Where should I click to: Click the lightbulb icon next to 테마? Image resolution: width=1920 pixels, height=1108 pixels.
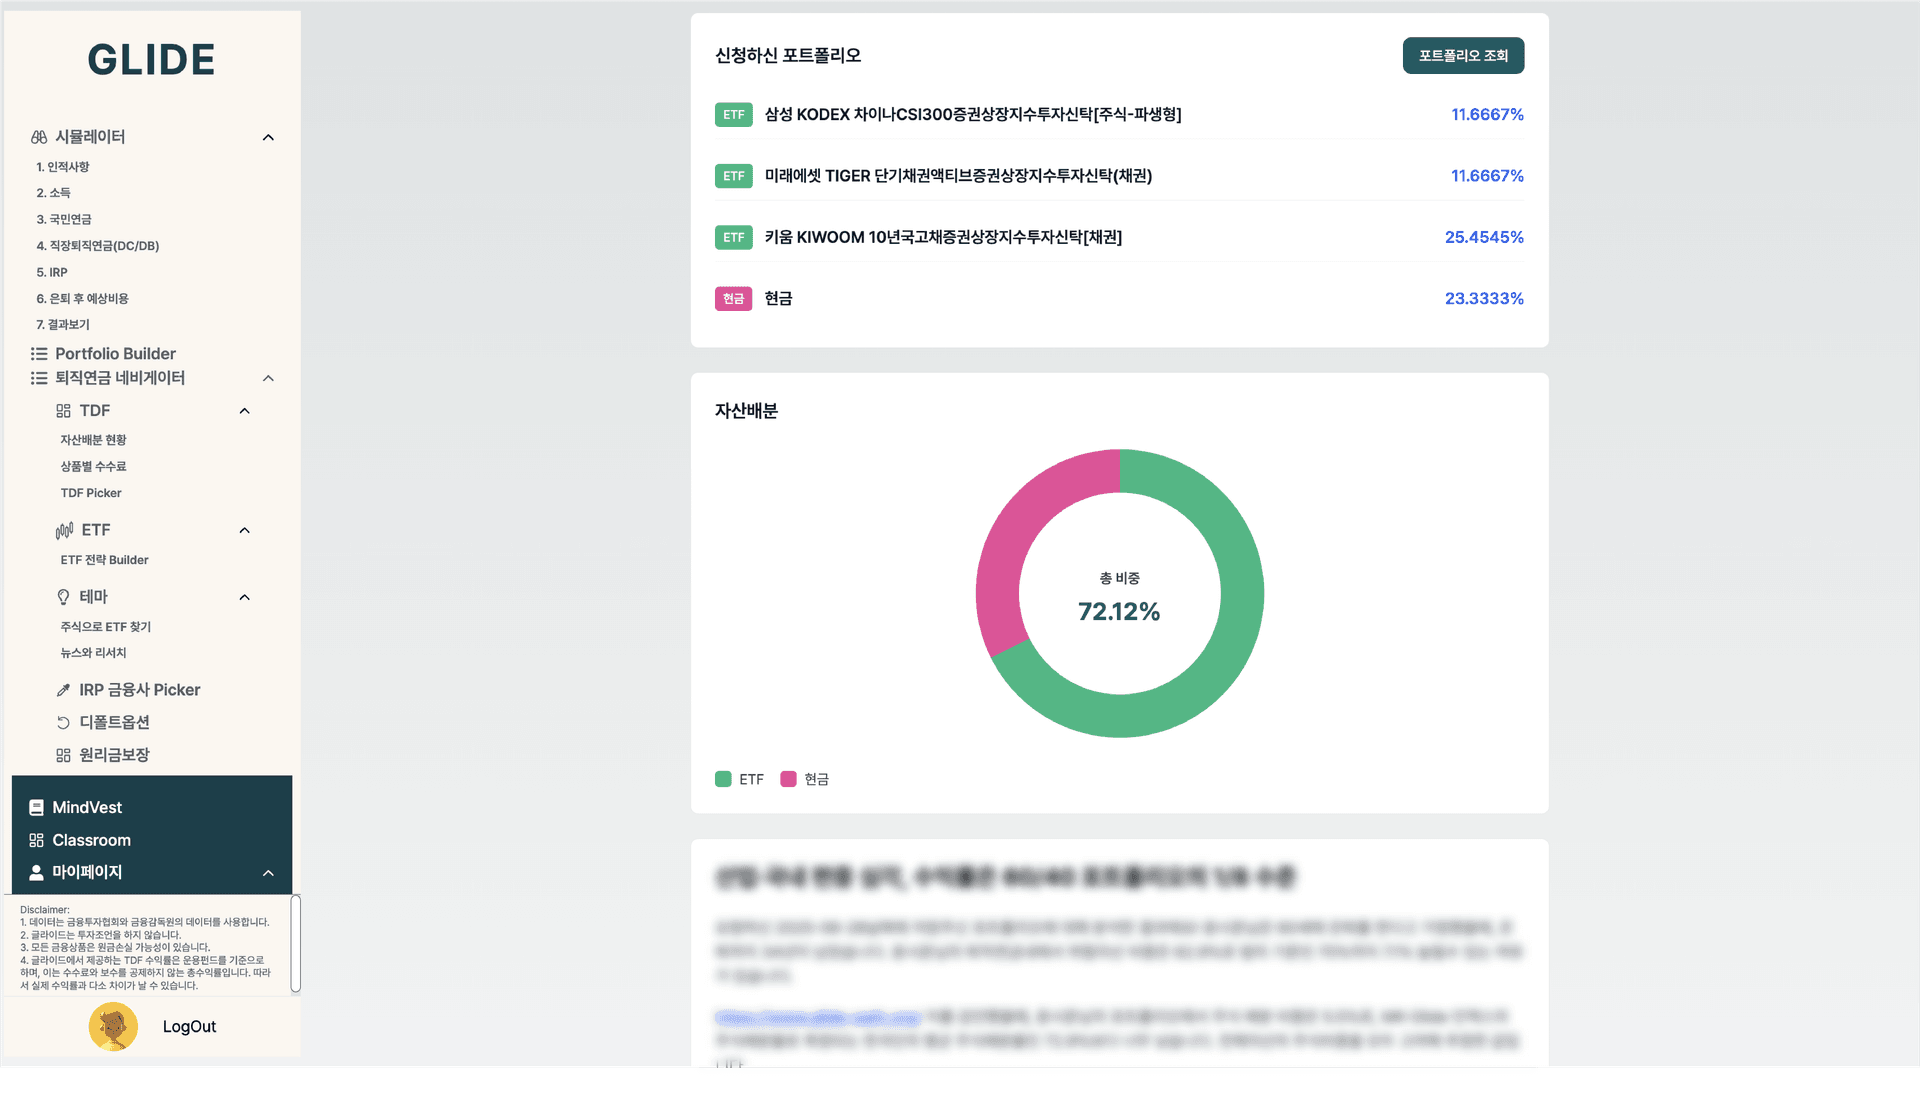pyautogui.click(x=64, y=597)
